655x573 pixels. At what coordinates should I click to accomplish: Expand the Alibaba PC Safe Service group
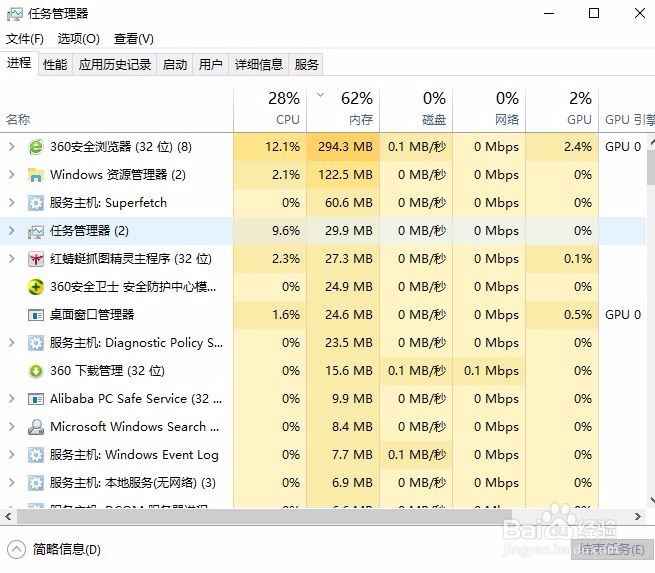click(12, 398)
